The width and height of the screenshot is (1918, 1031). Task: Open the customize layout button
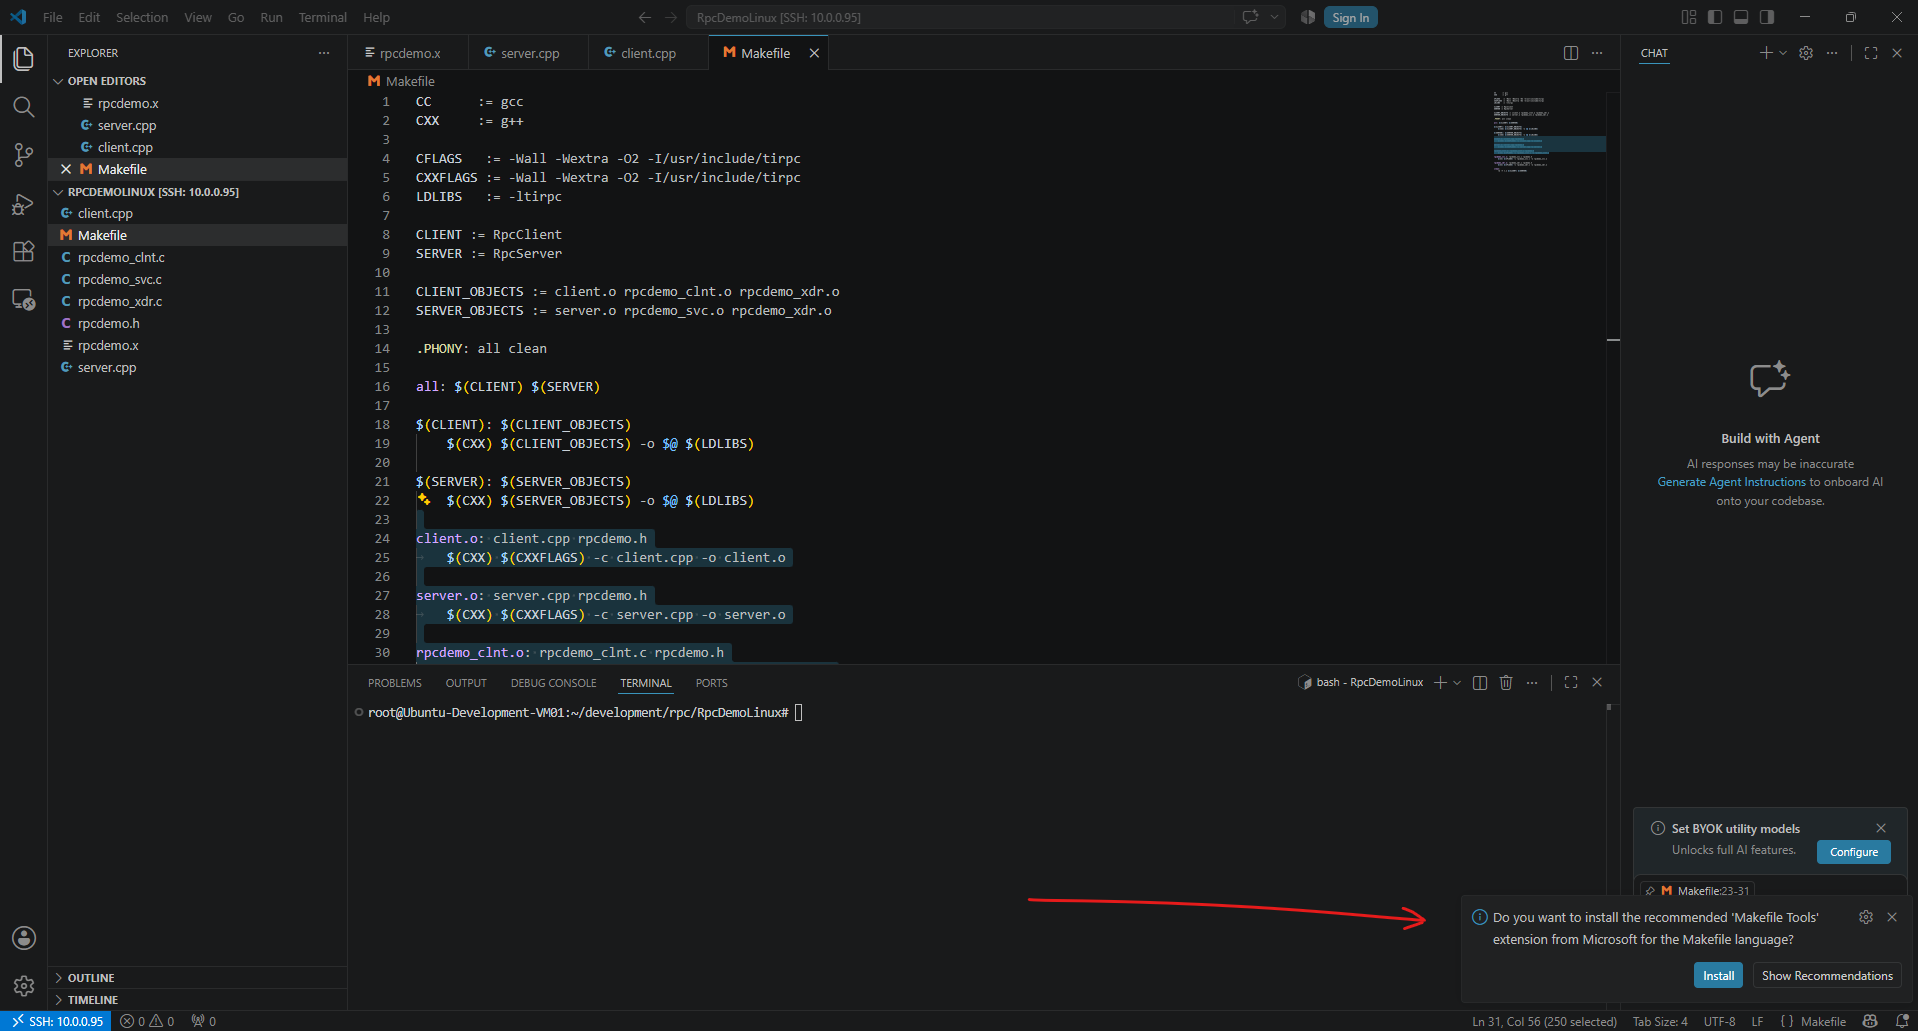tap(1689, 17)
